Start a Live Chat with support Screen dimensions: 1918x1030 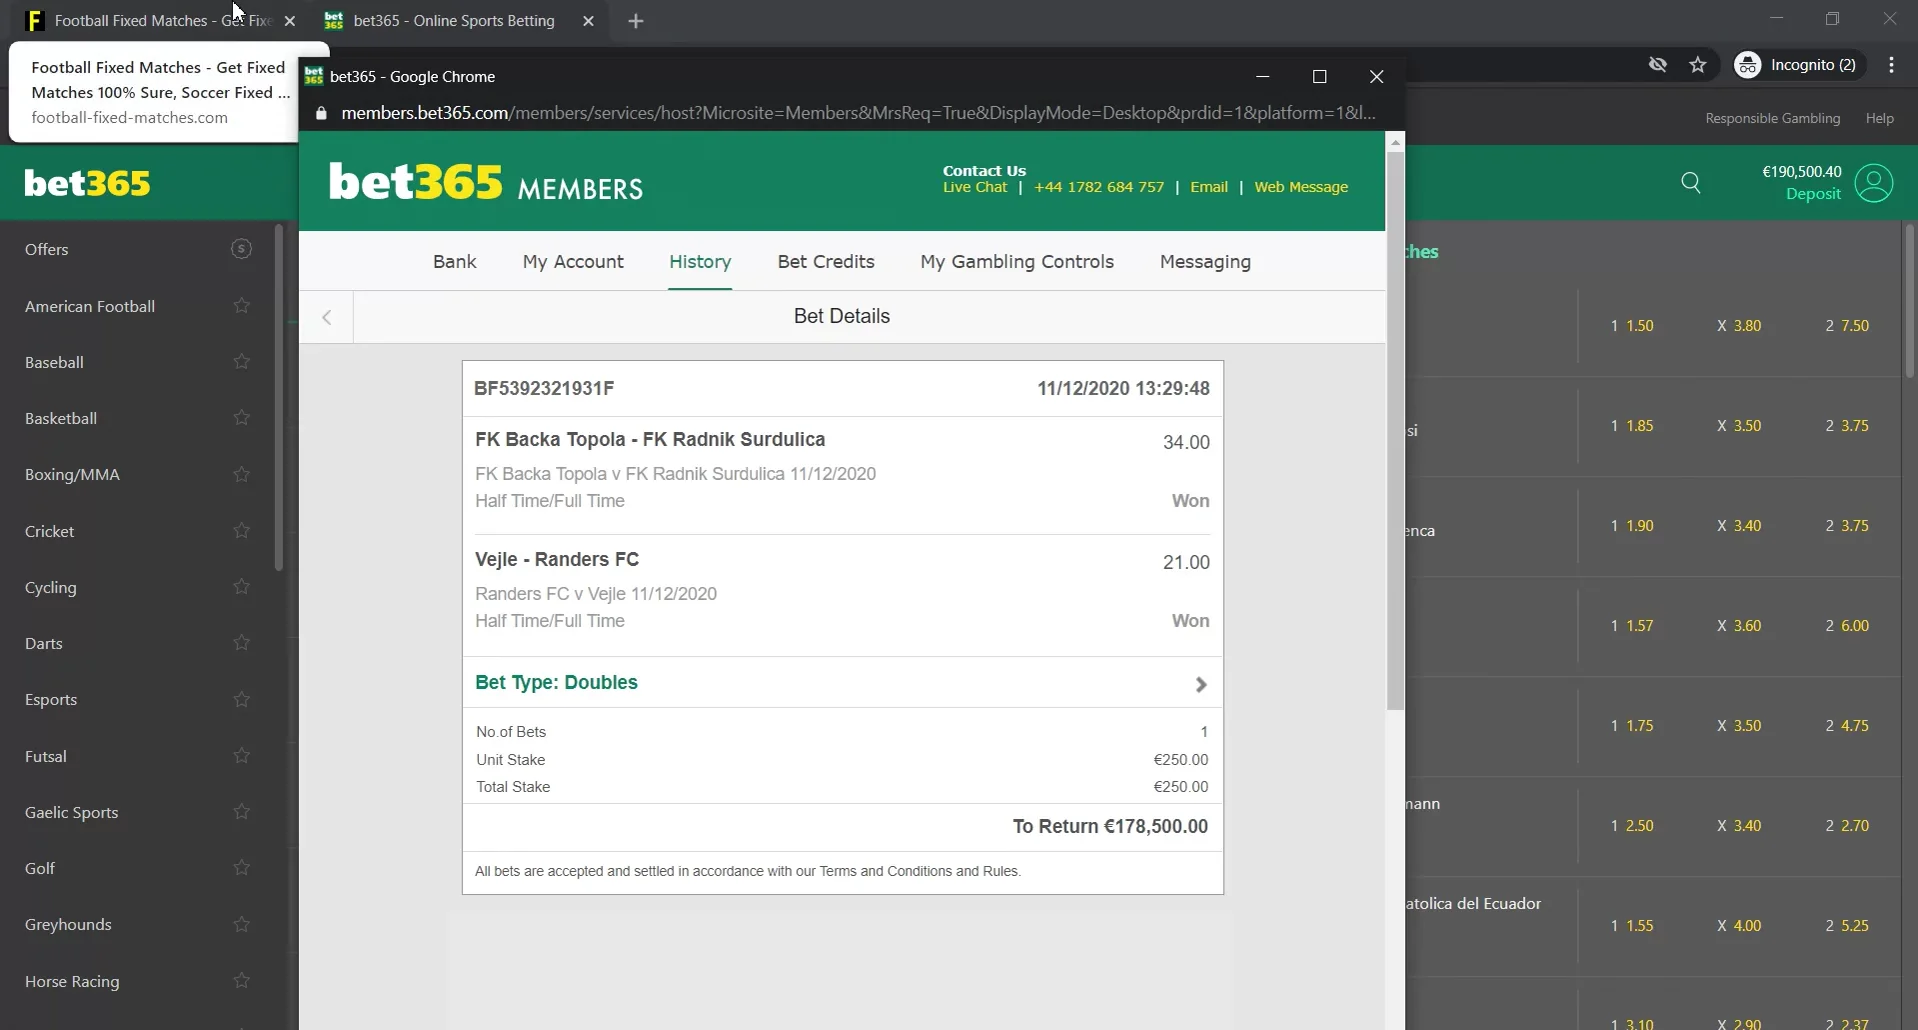click(x=975, y=187)
